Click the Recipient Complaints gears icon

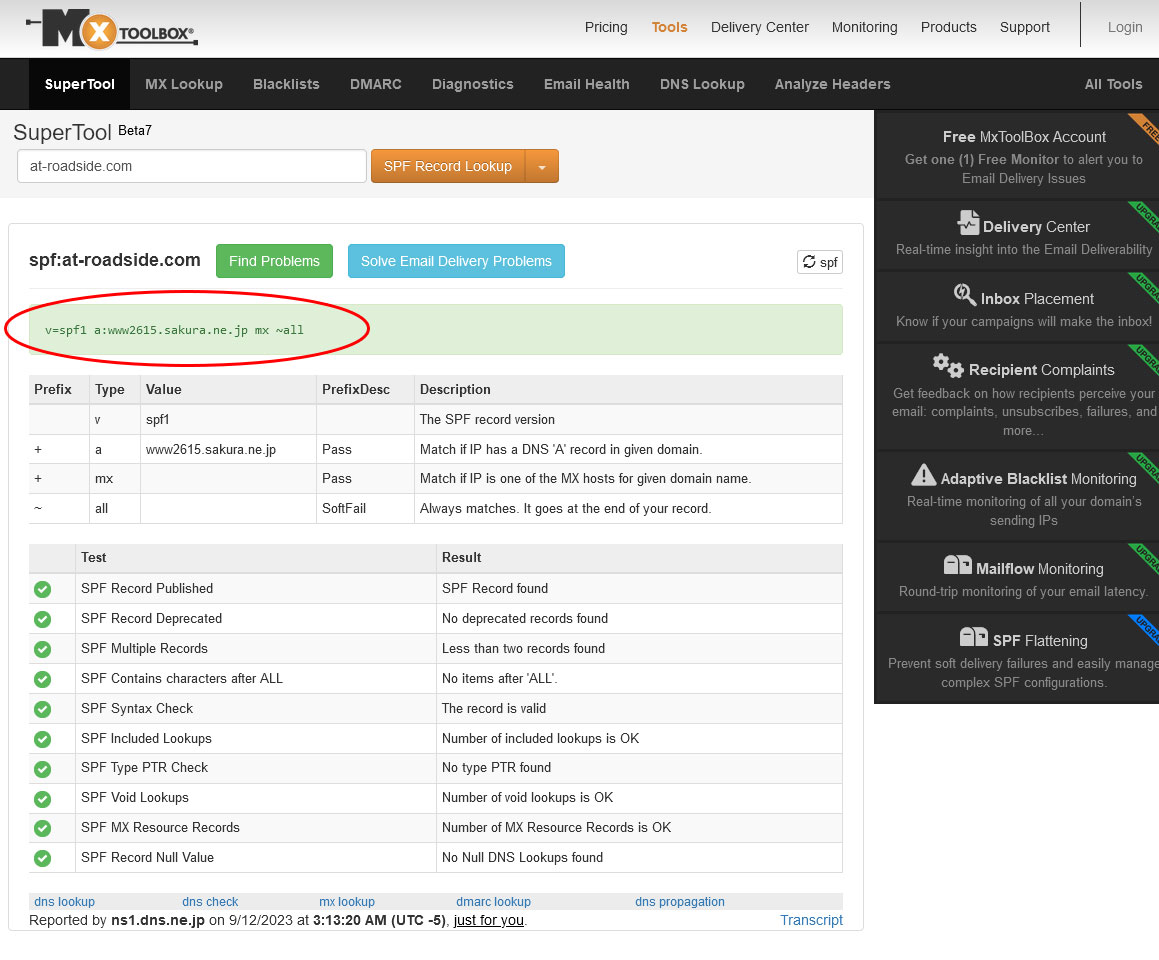pyautogui.click(x=947, y=365)
